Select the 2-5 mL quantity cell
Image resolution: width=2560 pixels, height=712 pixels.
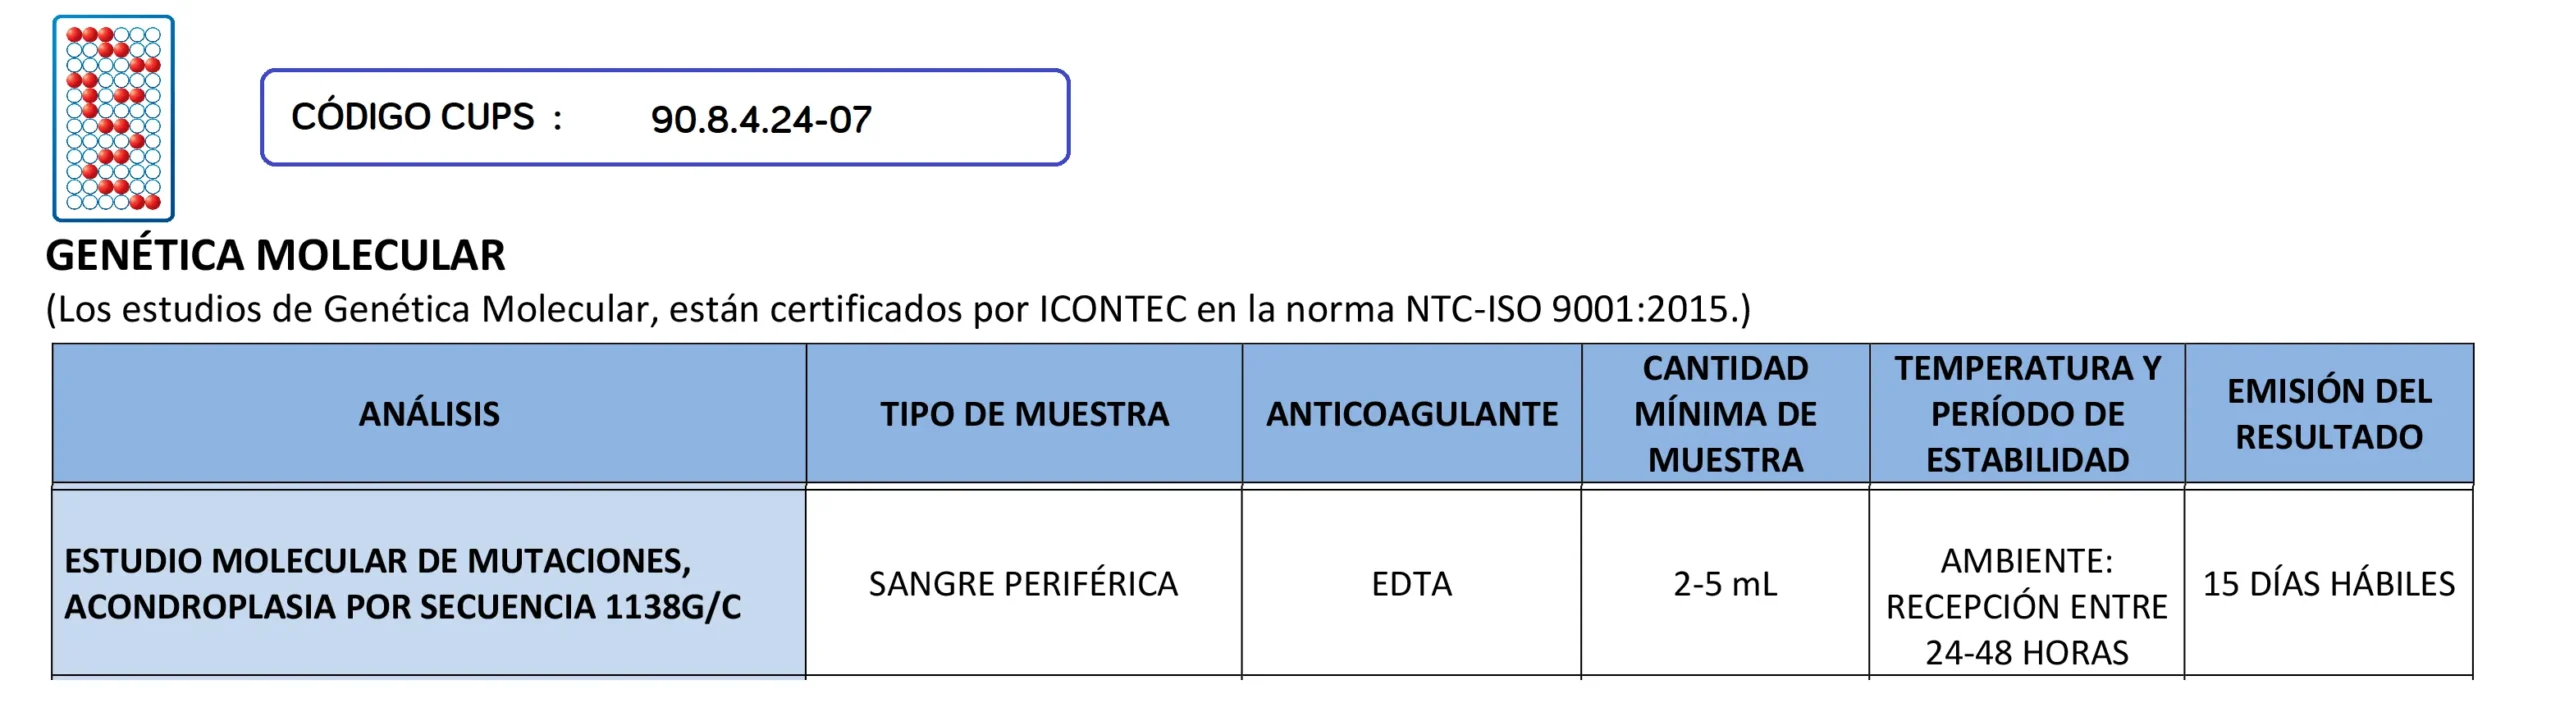coord(1725,584)
